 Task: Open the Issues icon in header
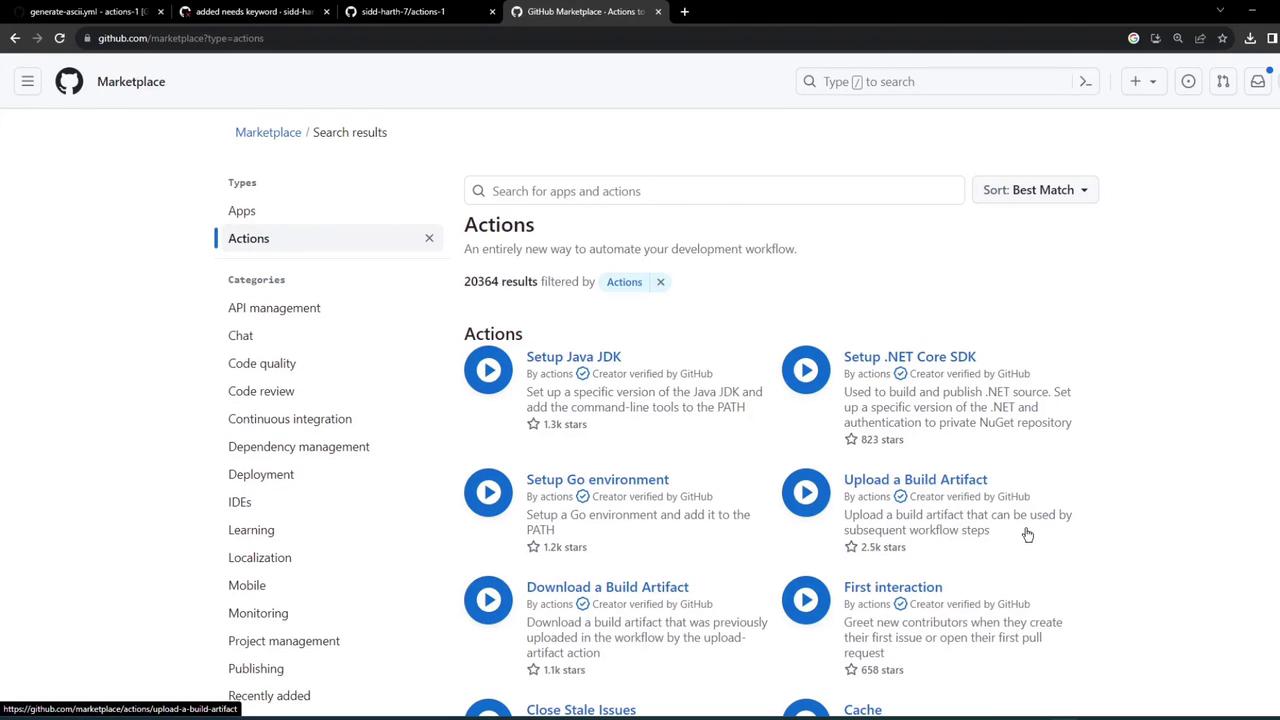(x=1188, y=81)
